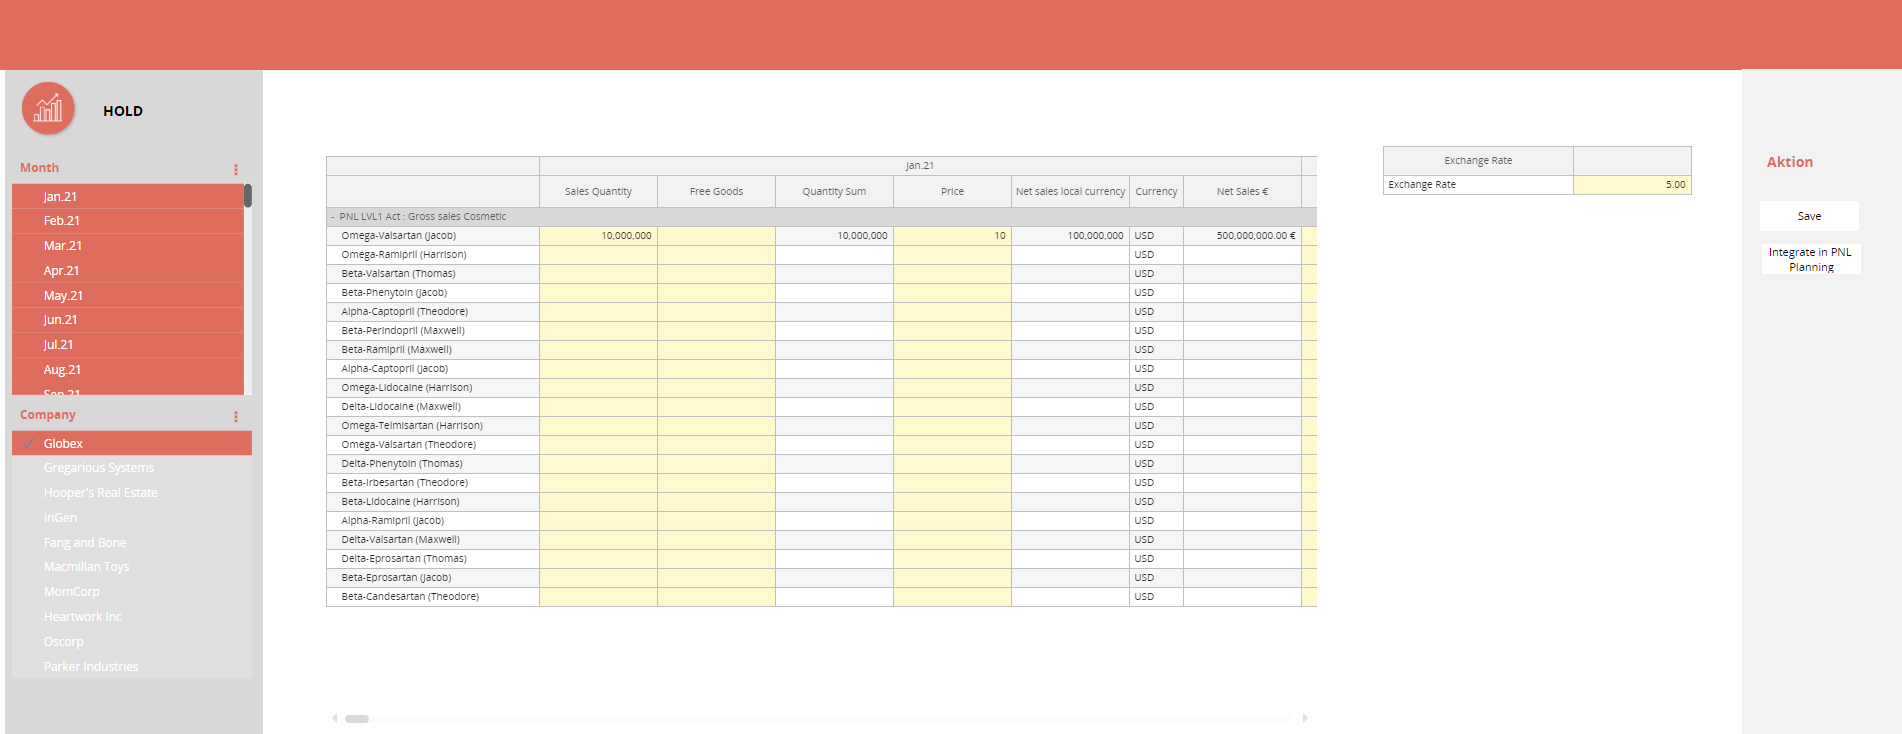The image size is (1902, 734).
Task: Select Hooper's Real Estate company
Action: [100, 493]
